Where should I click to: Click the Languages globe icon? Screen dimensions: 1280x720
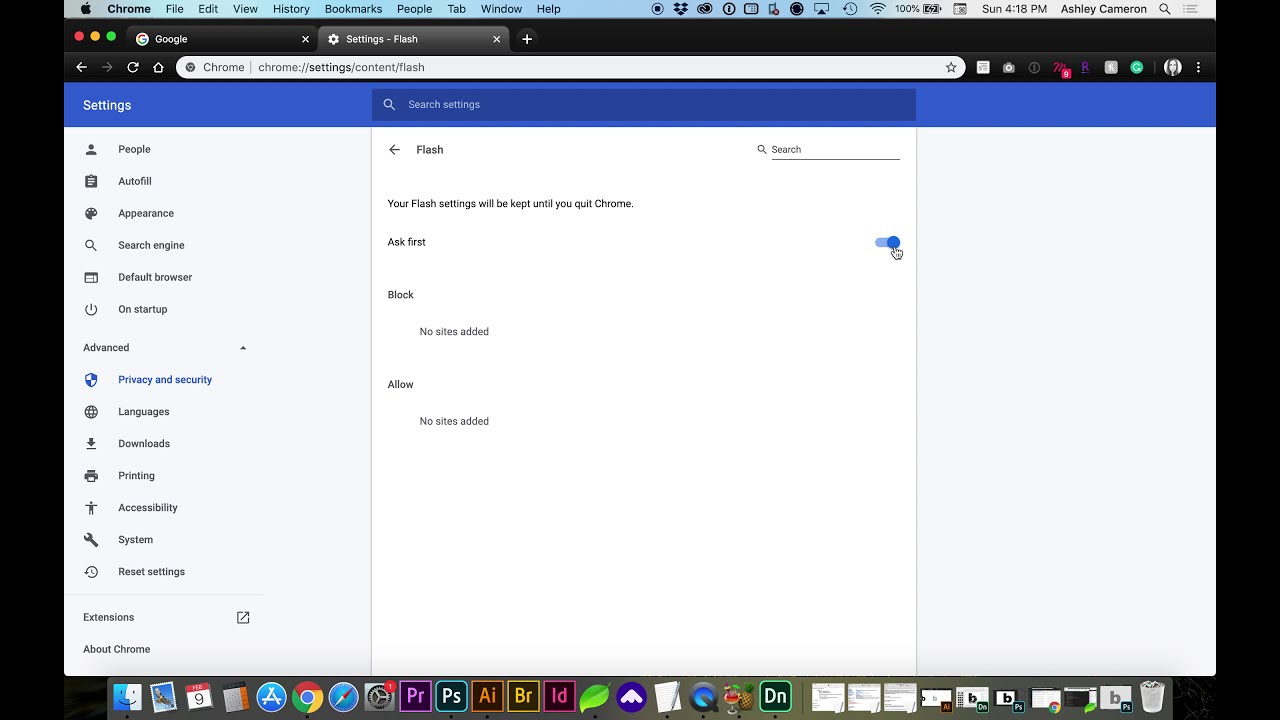tap(91, 412)
